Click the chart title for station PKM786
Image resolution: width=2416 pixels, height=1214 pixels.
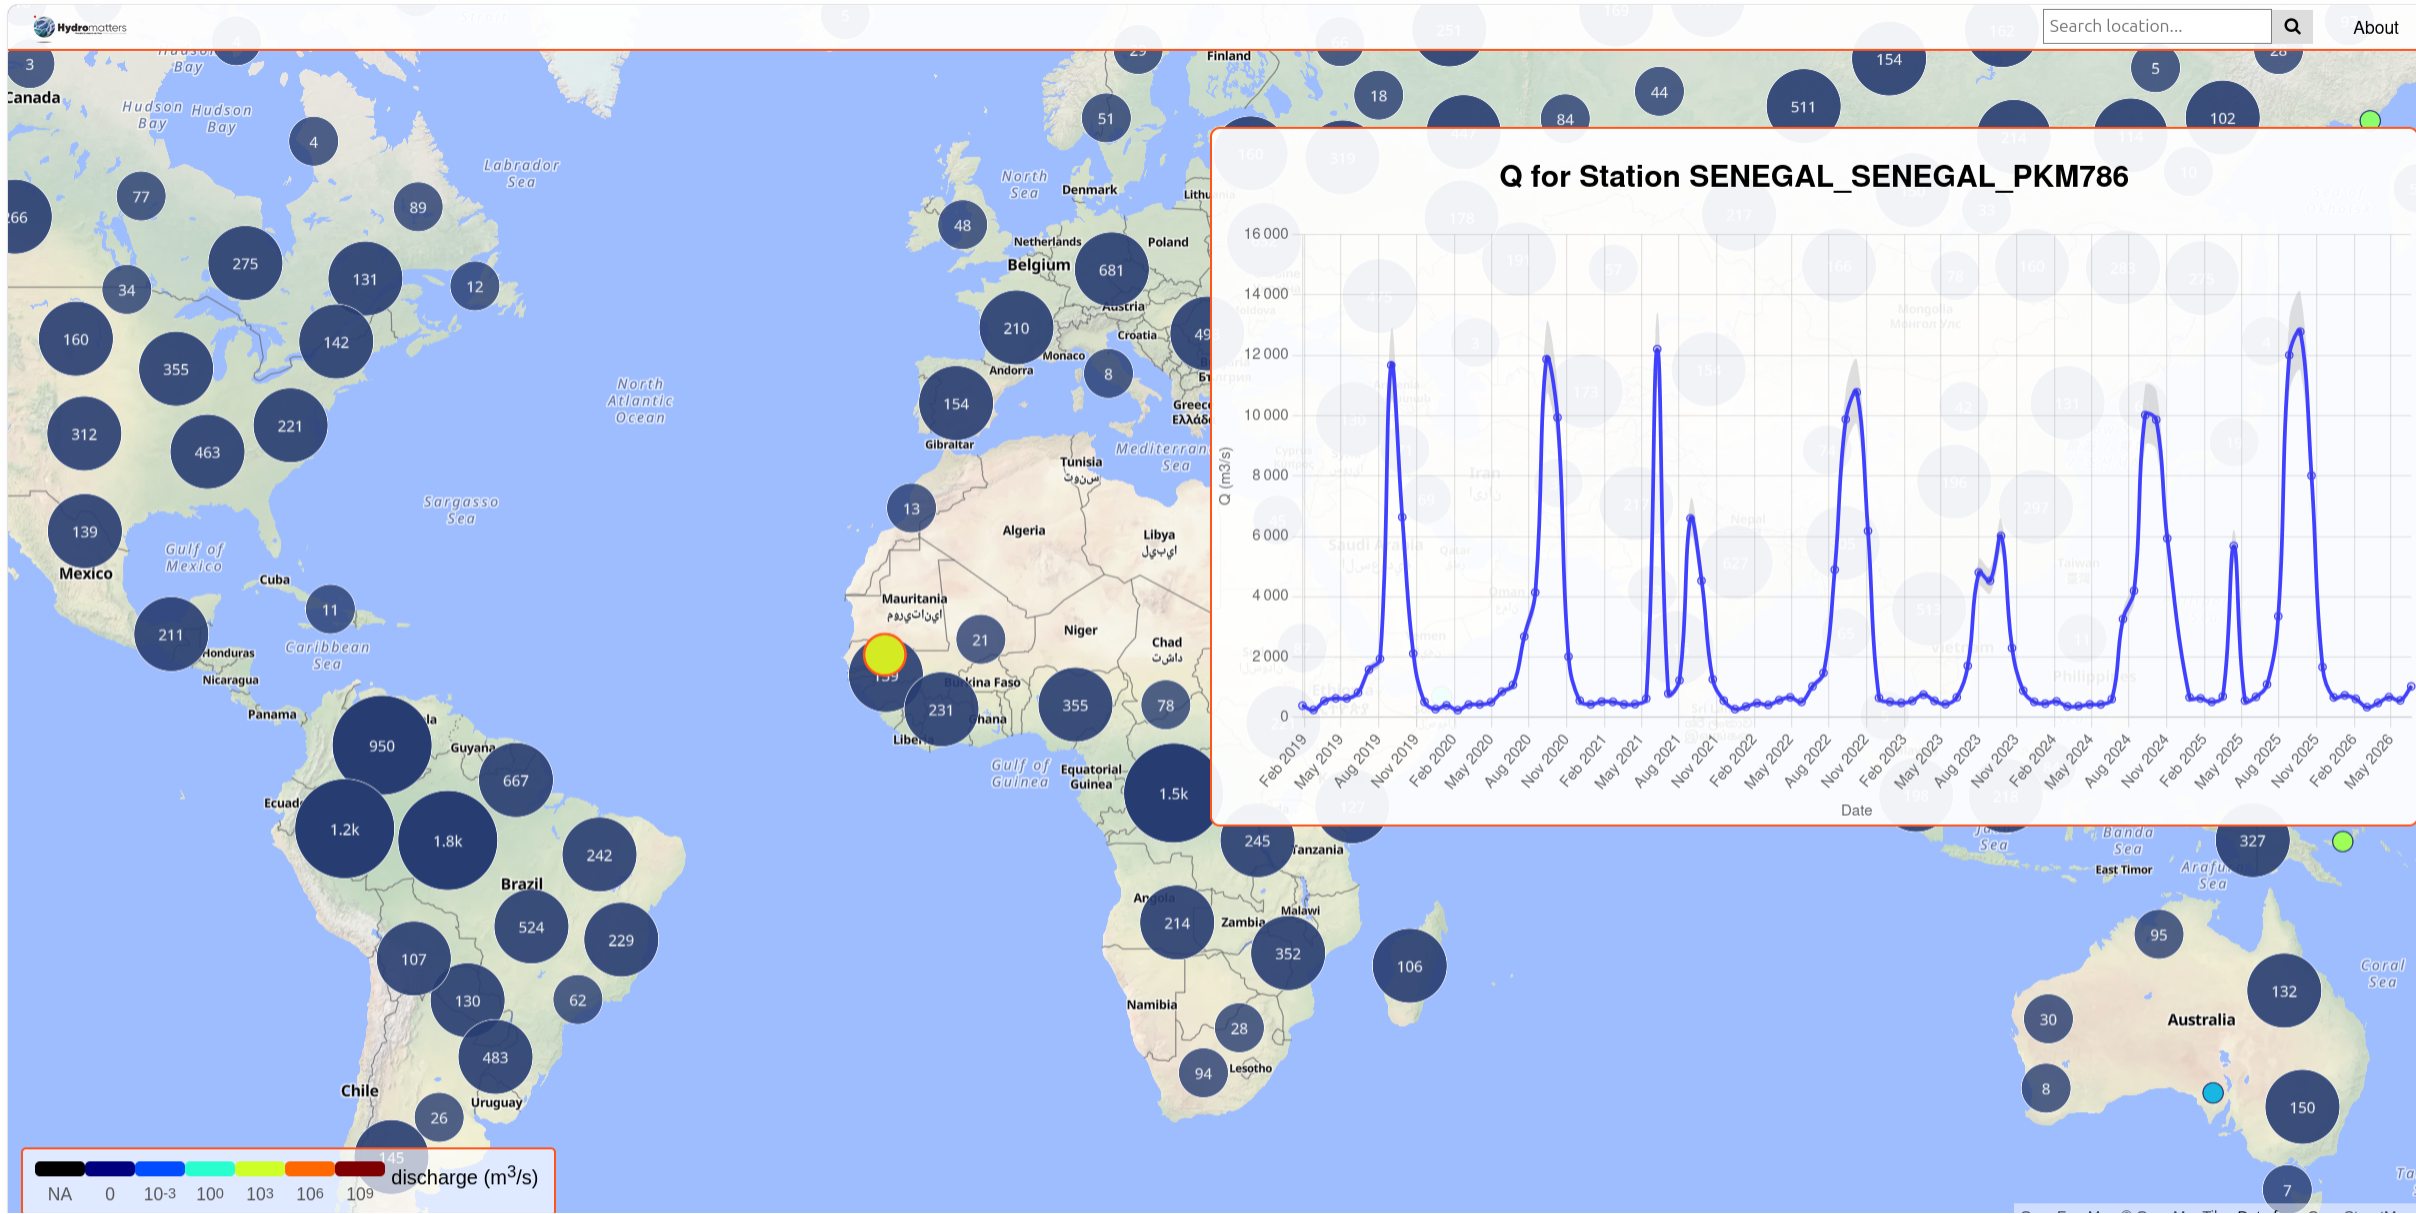pyautogui.click(x=1813, y=177)
